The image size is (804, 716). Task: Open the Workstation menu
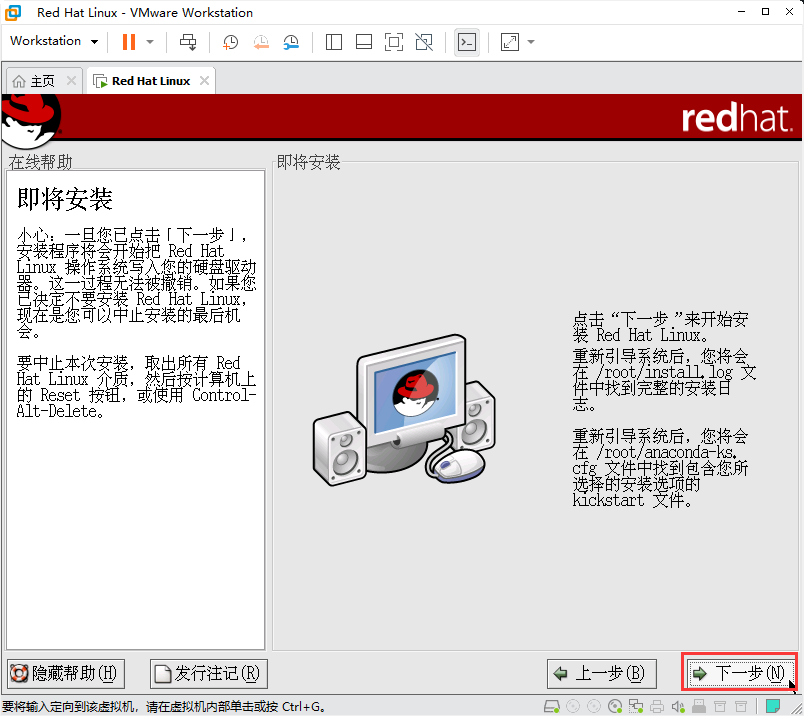click(54, 41)
